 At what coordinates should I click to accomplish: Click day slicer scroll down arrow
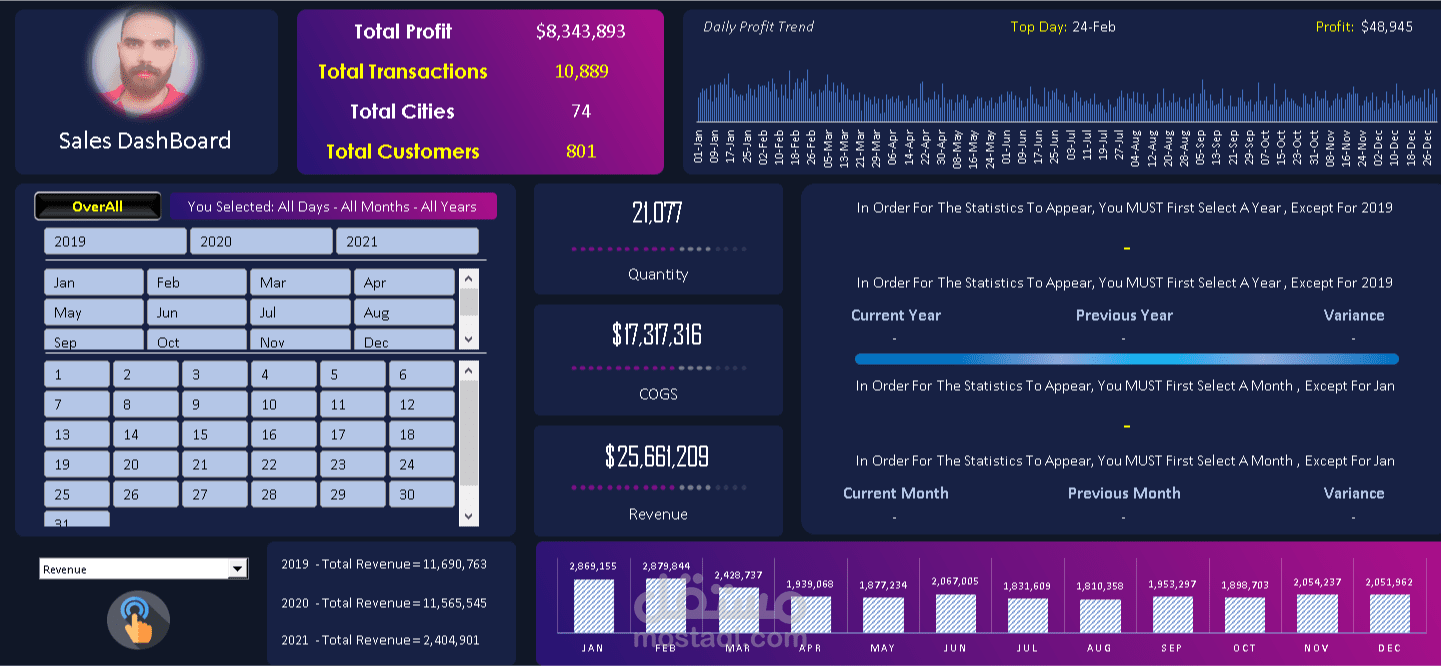tap(469, 516)
